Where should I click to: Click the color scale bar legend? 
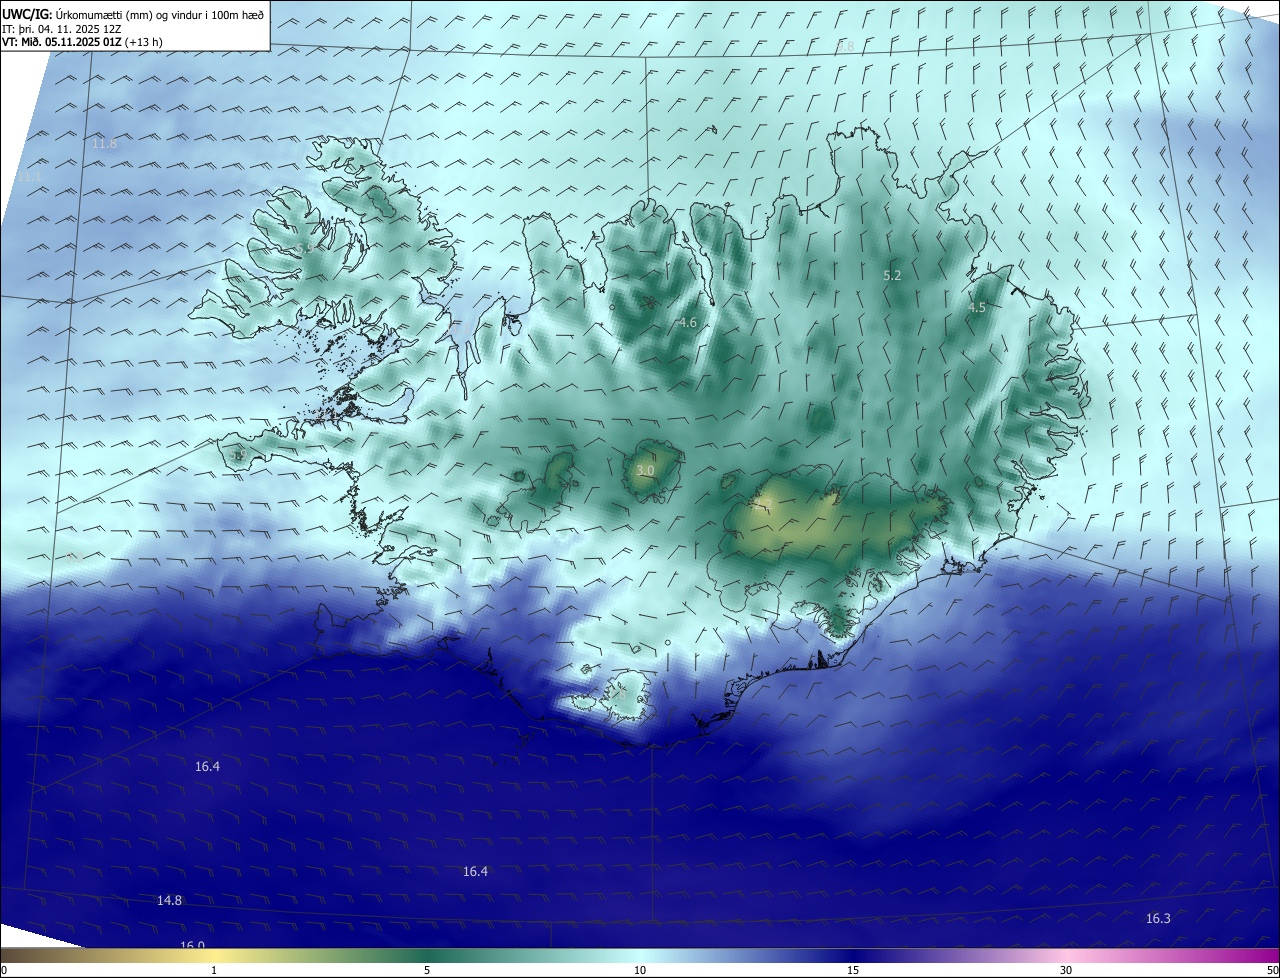[640, 955]
